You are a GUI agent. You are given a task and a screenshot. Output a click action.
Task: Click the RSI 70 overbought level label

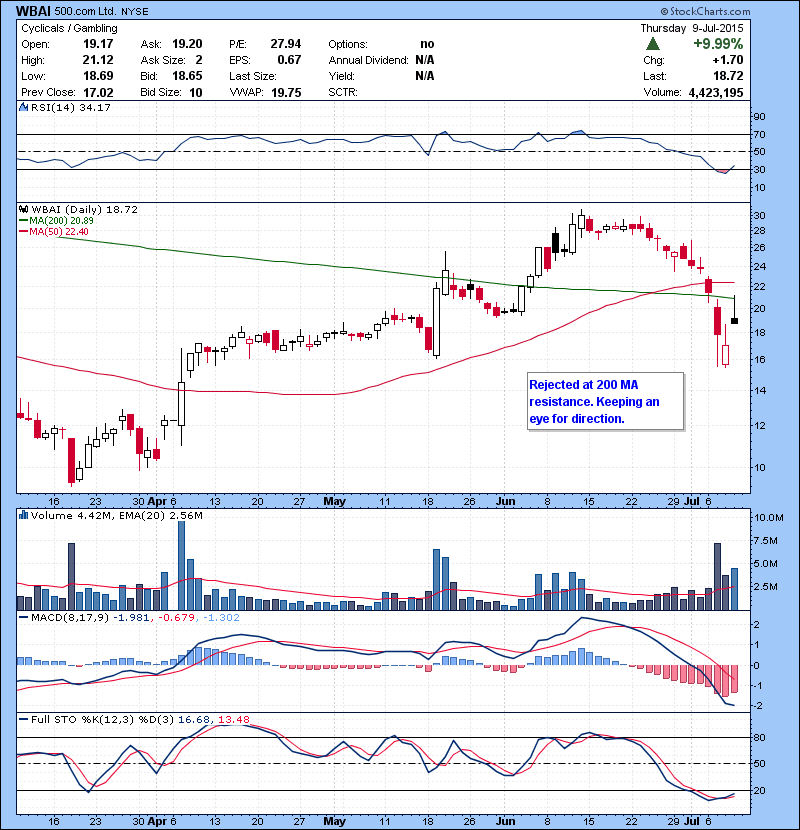(759, 134)
